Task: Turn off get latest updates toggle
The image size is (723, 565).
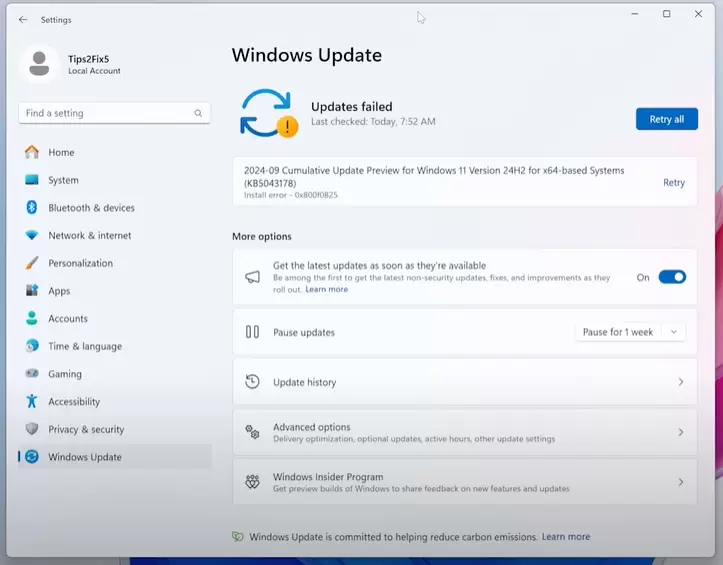Action: point(671,277)
